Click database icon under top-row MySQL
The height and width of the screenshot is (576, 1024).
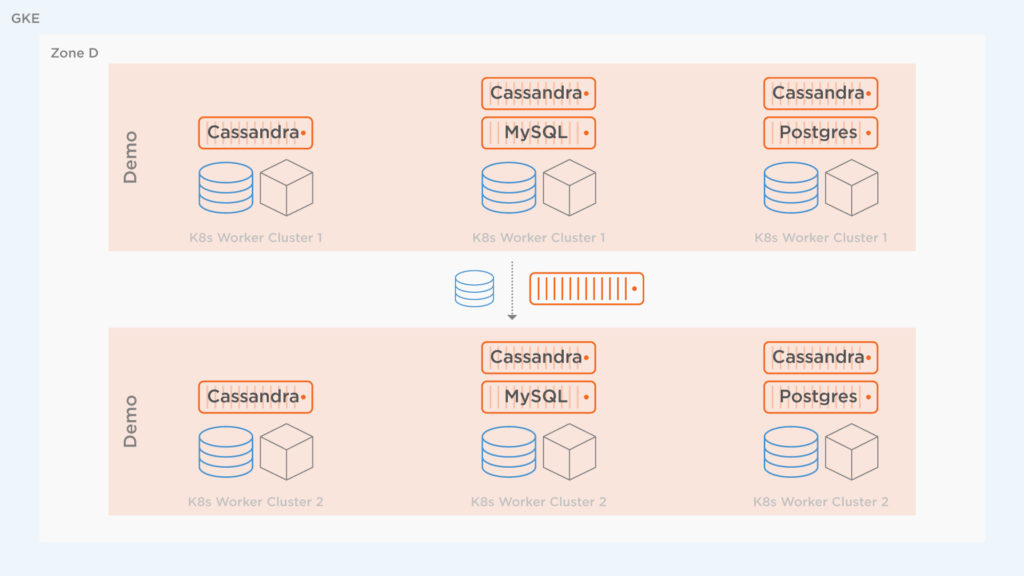(x=509, y=188)
